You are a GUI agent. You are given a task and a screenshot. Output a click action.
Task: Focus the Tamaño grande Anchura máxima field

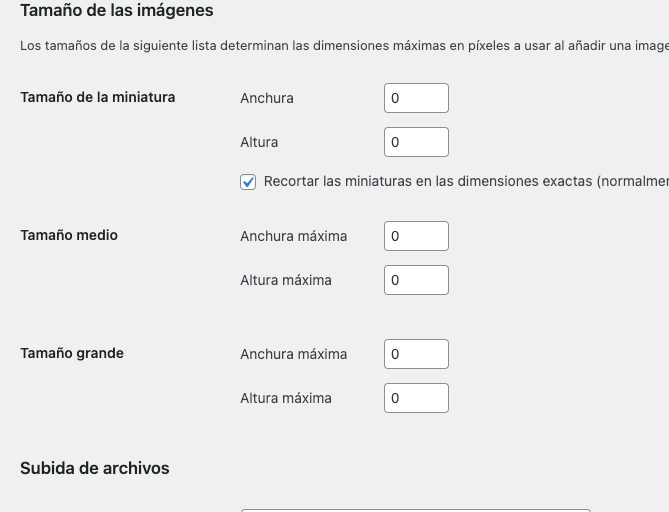[416, 354]
